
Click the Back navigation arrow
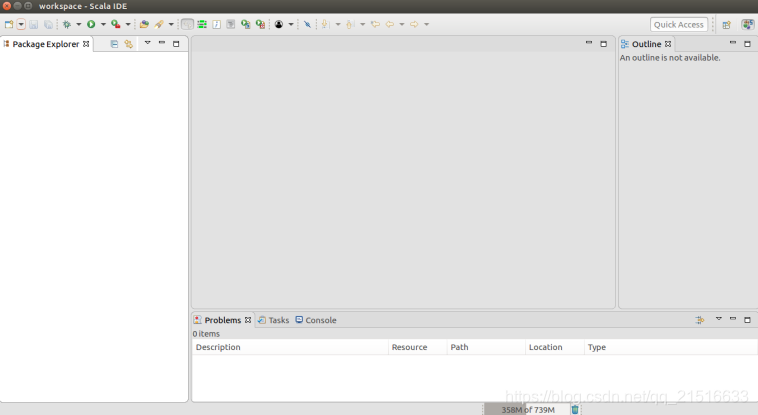coord(390,24)
